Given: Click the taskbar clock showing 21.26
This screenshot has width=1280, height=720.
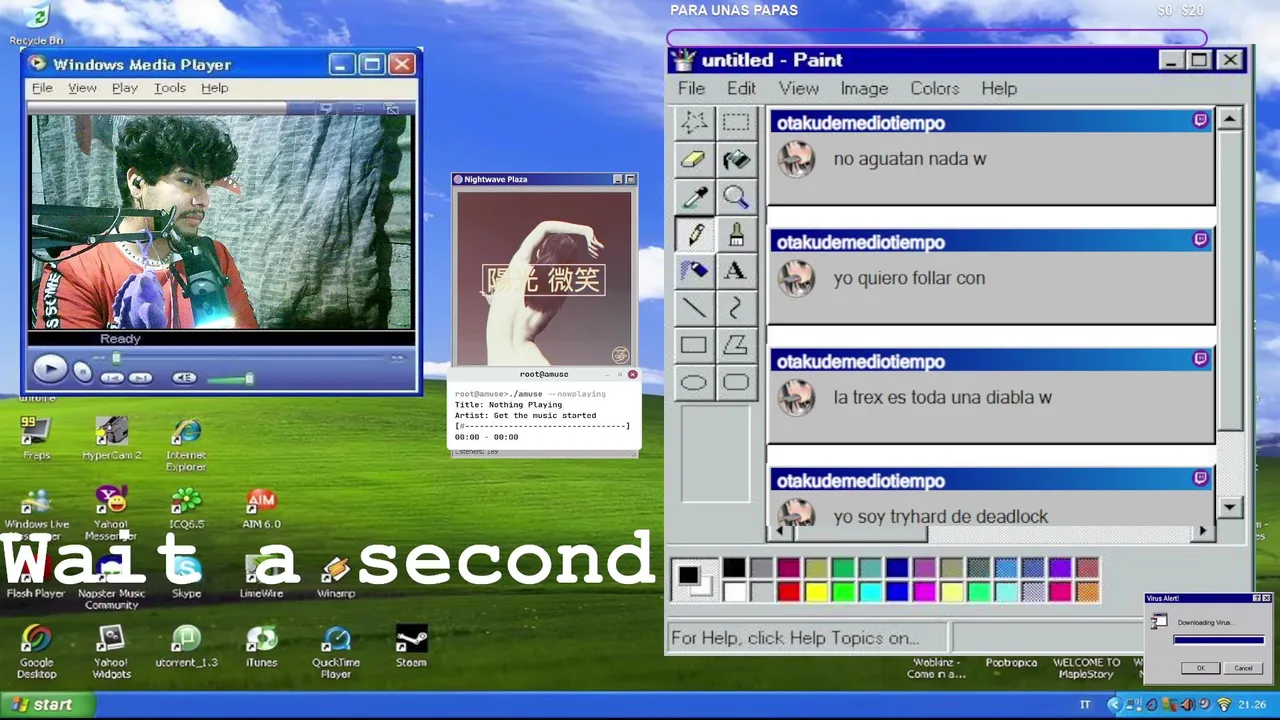Looking at the screenshot, I should 1251,705.
